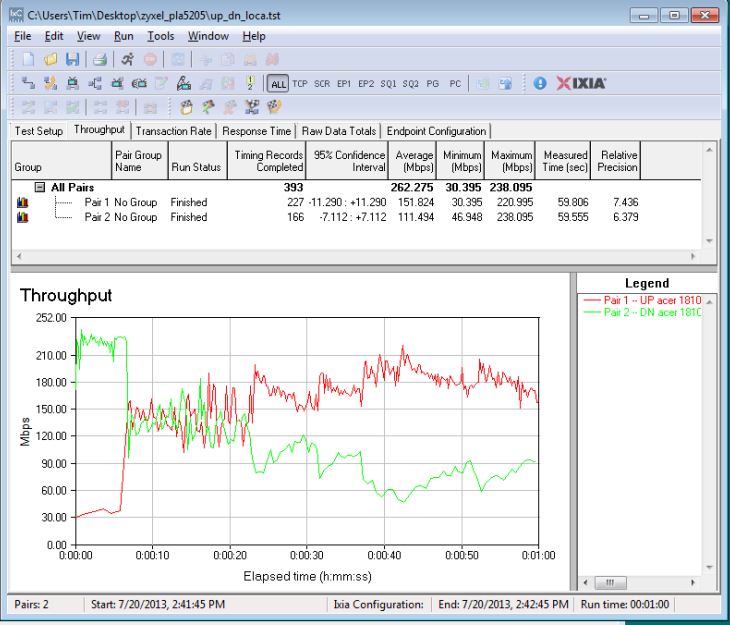Click the 95% Confidence Interval header
This screenshot has height=625, width=730.
tap(347, 161)
